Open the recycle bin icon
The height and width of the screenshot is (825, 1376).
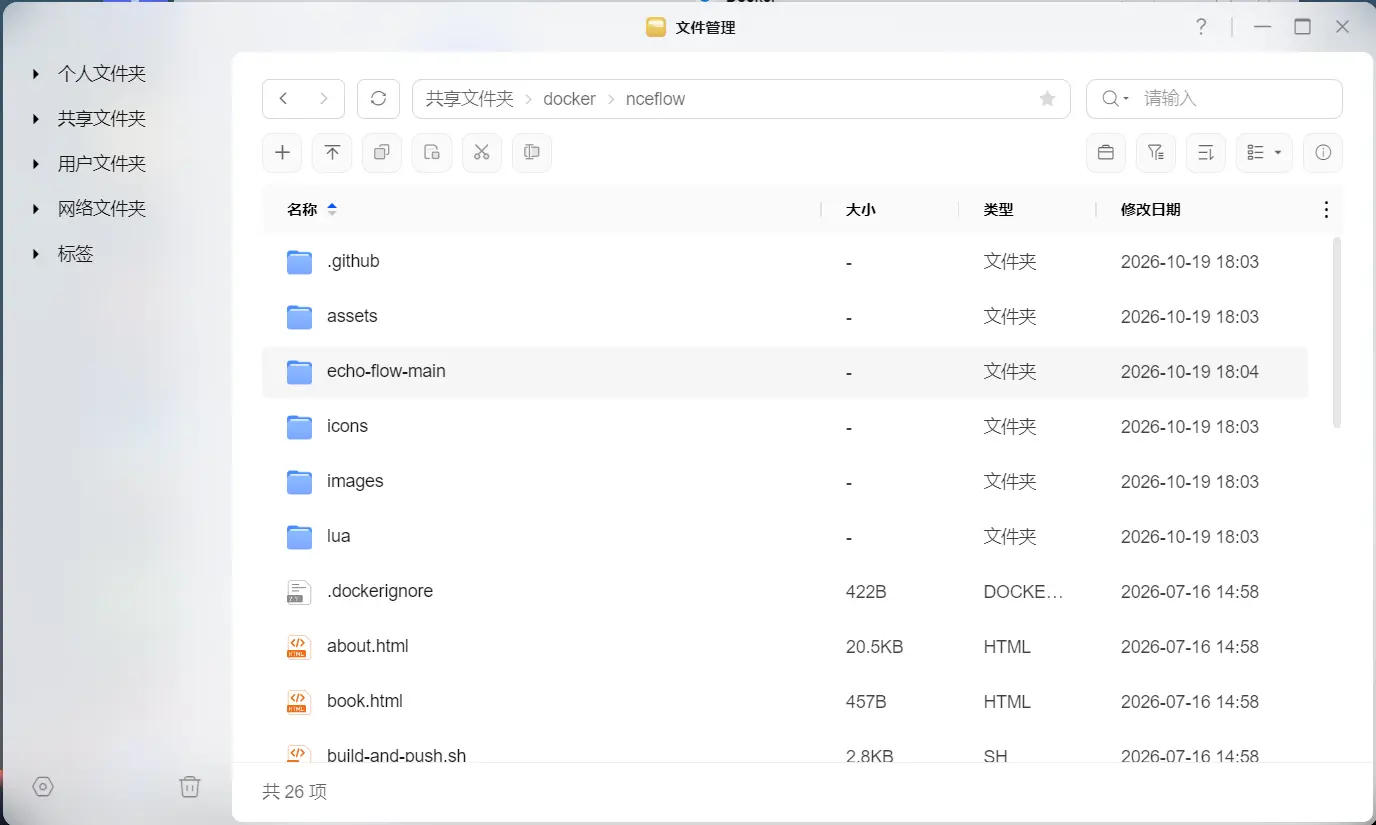190,787
